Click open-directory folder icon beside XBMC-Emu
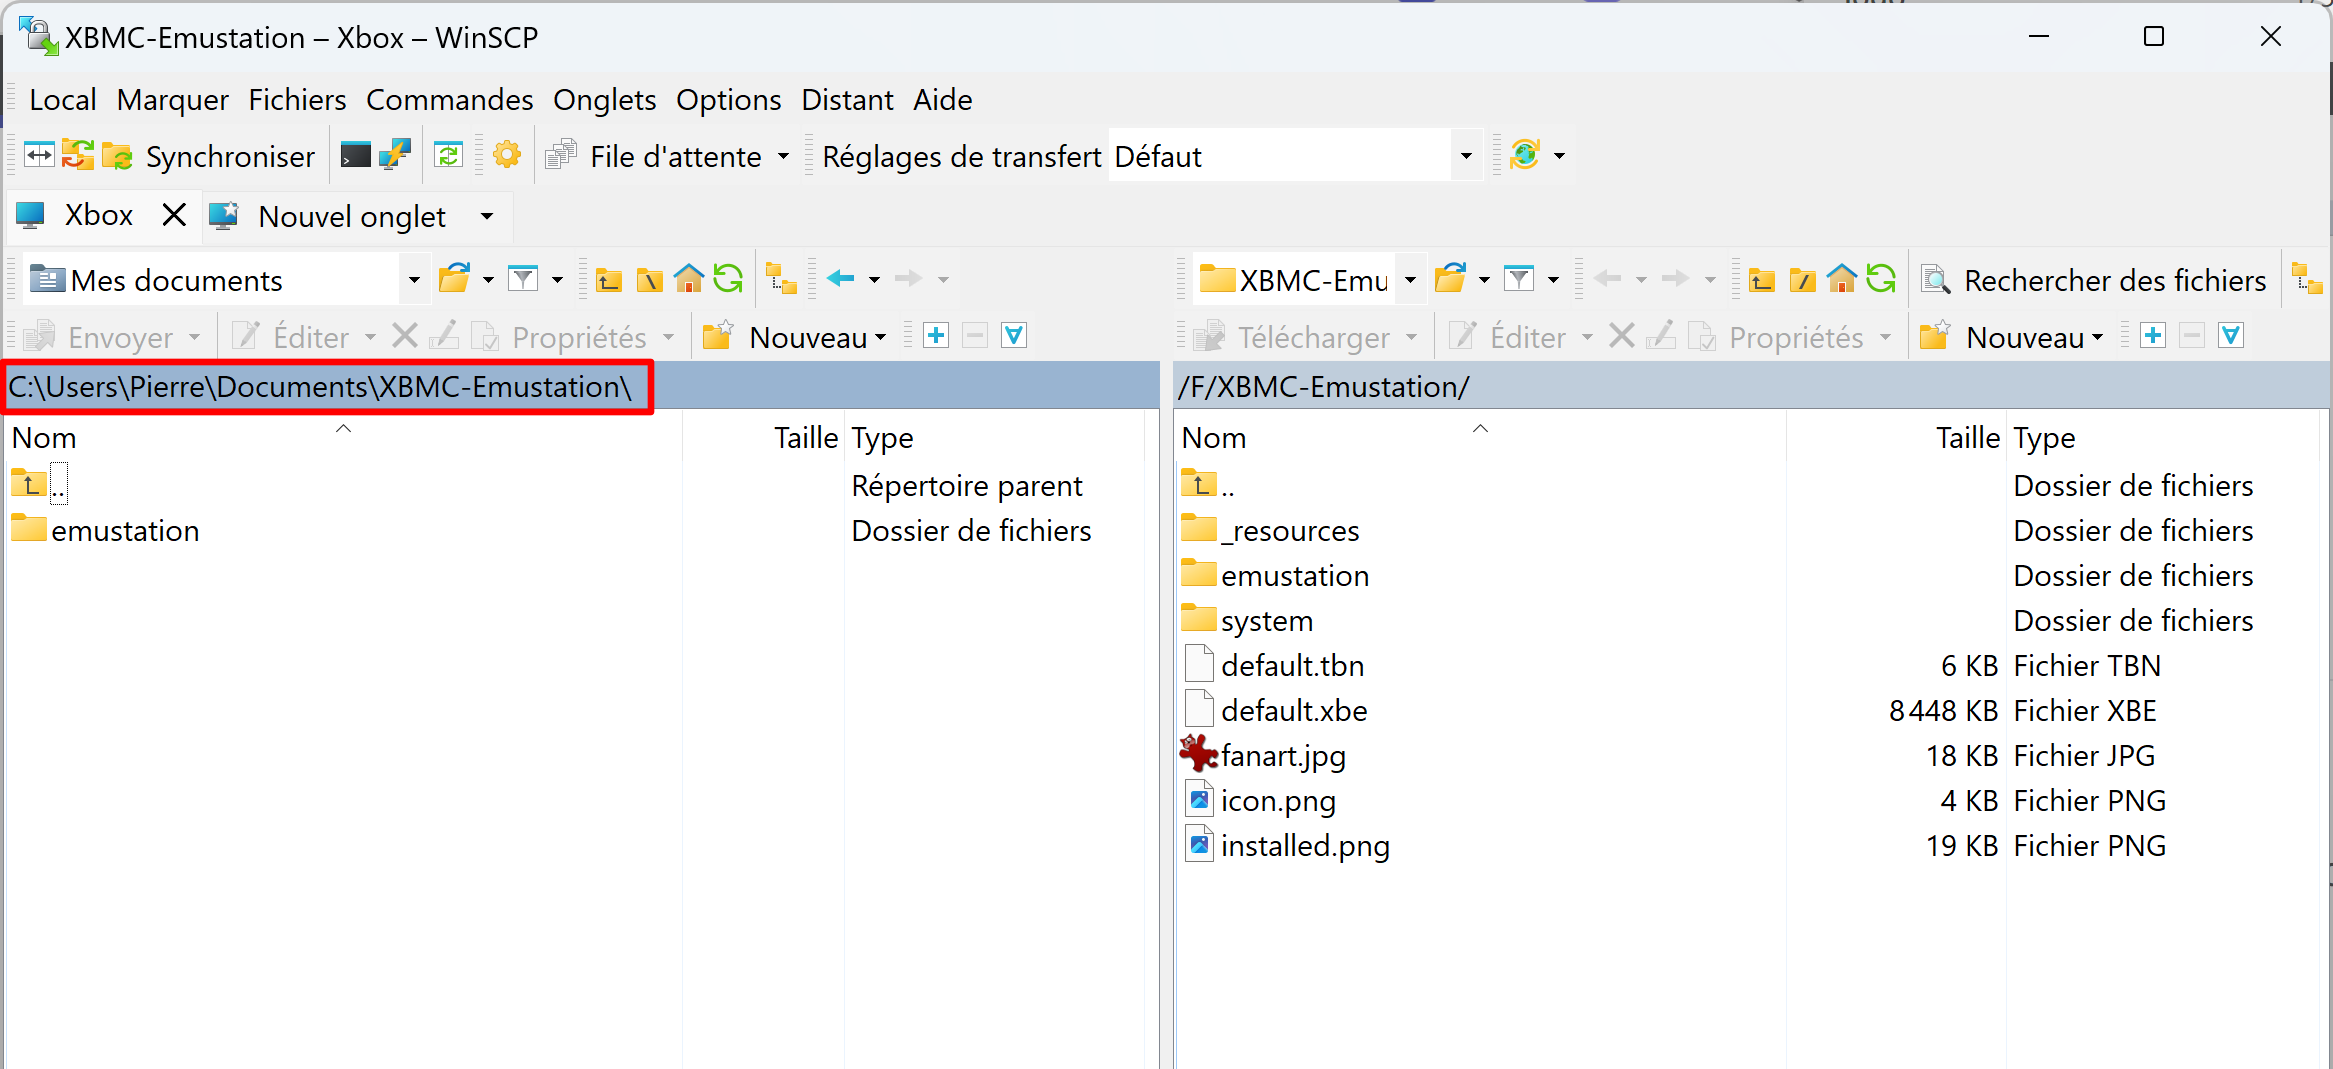The width and height of the screenshot is (2333, 1069). [1451, 279]
